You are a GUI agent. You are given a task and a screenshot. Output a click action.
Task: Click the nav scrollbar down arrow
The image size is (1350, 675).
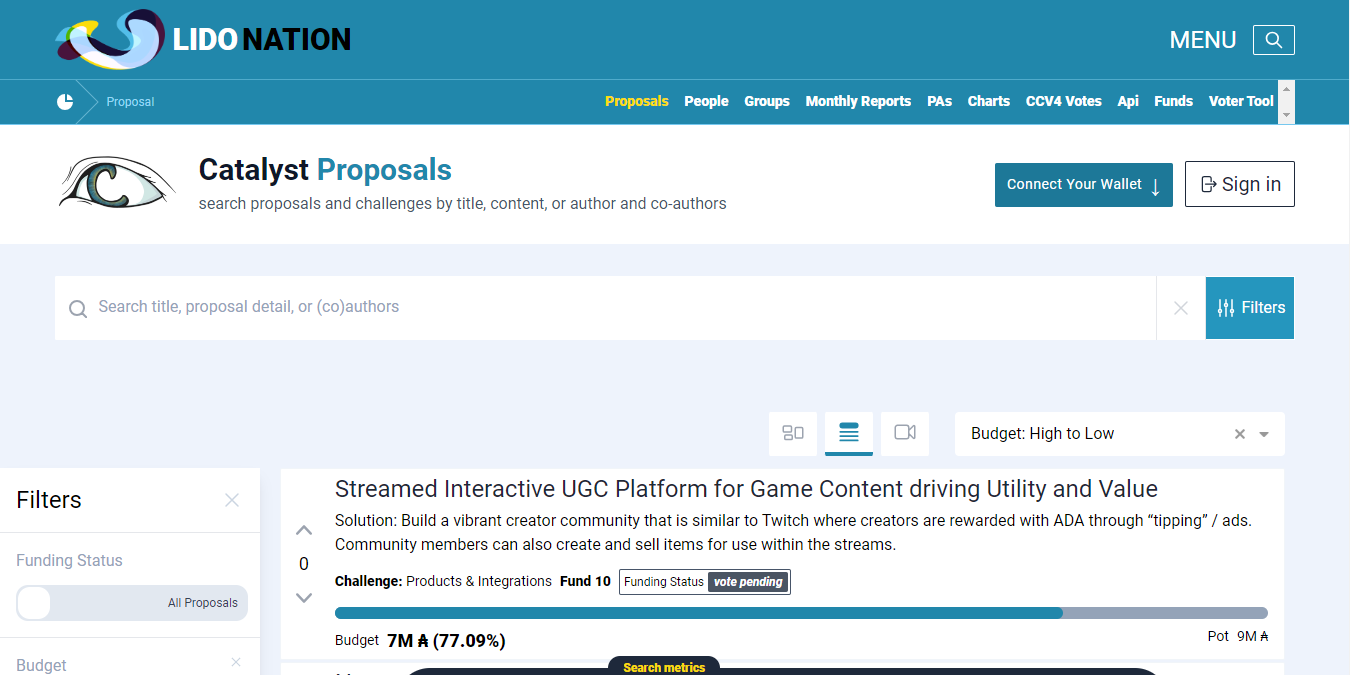[1286, 116]
